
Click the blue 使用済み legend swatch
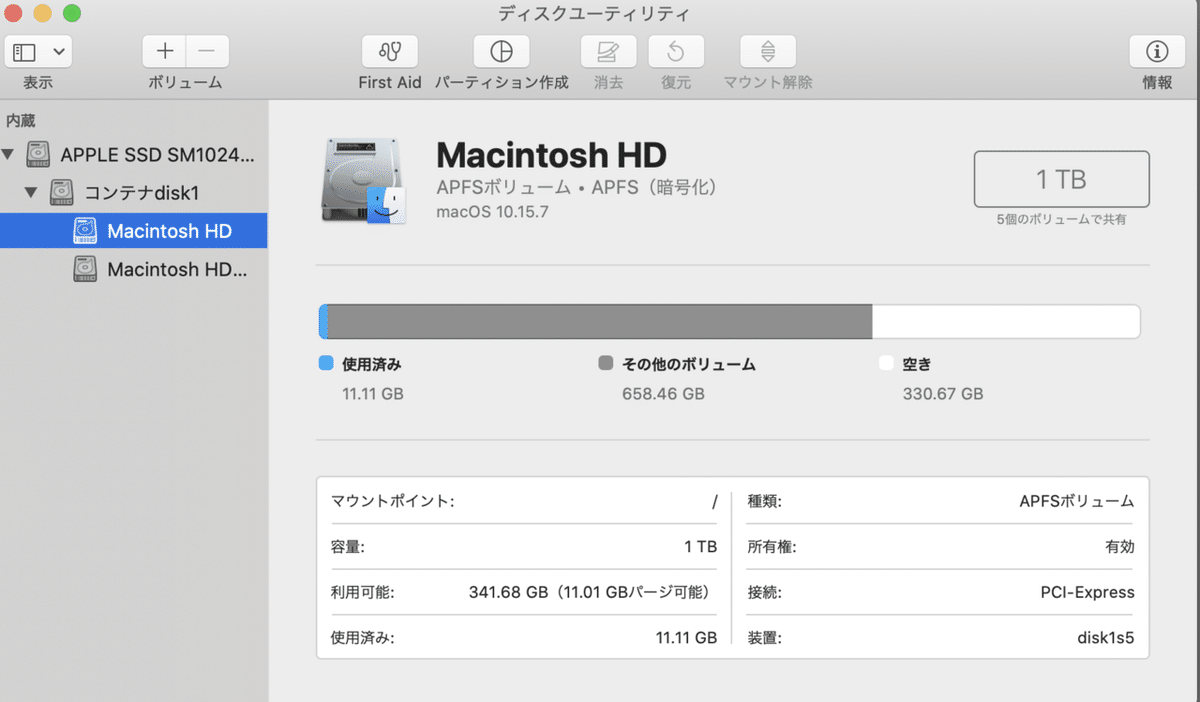tap(326, 364)
